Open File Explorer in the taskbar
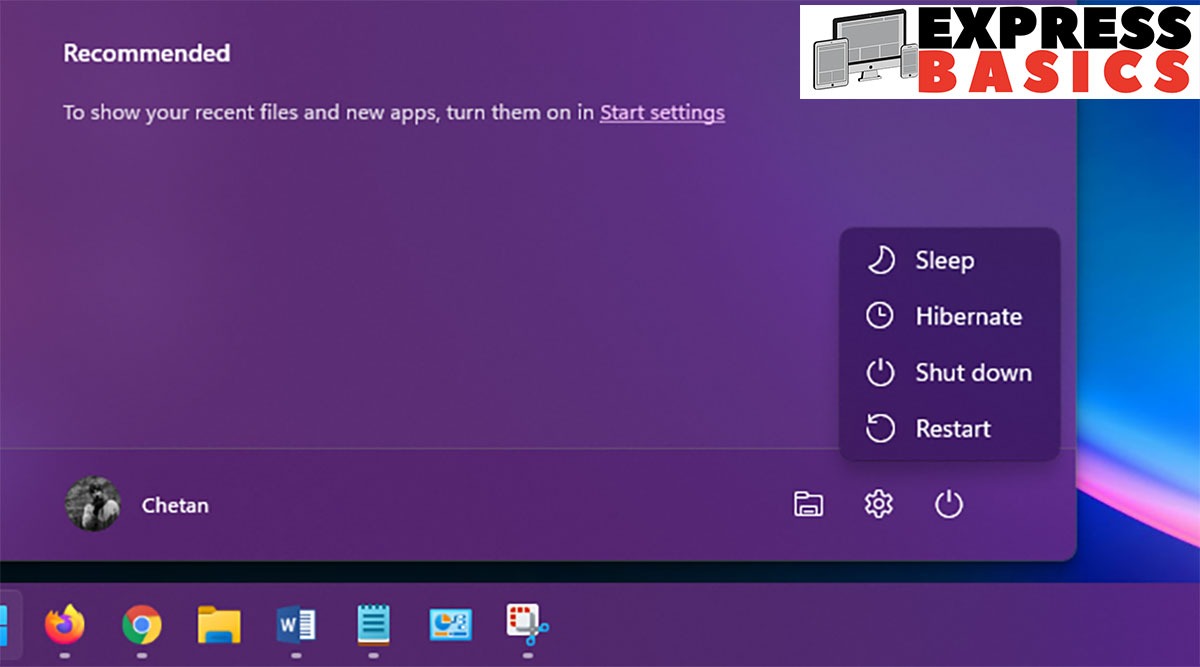 (x=219, y=626)
